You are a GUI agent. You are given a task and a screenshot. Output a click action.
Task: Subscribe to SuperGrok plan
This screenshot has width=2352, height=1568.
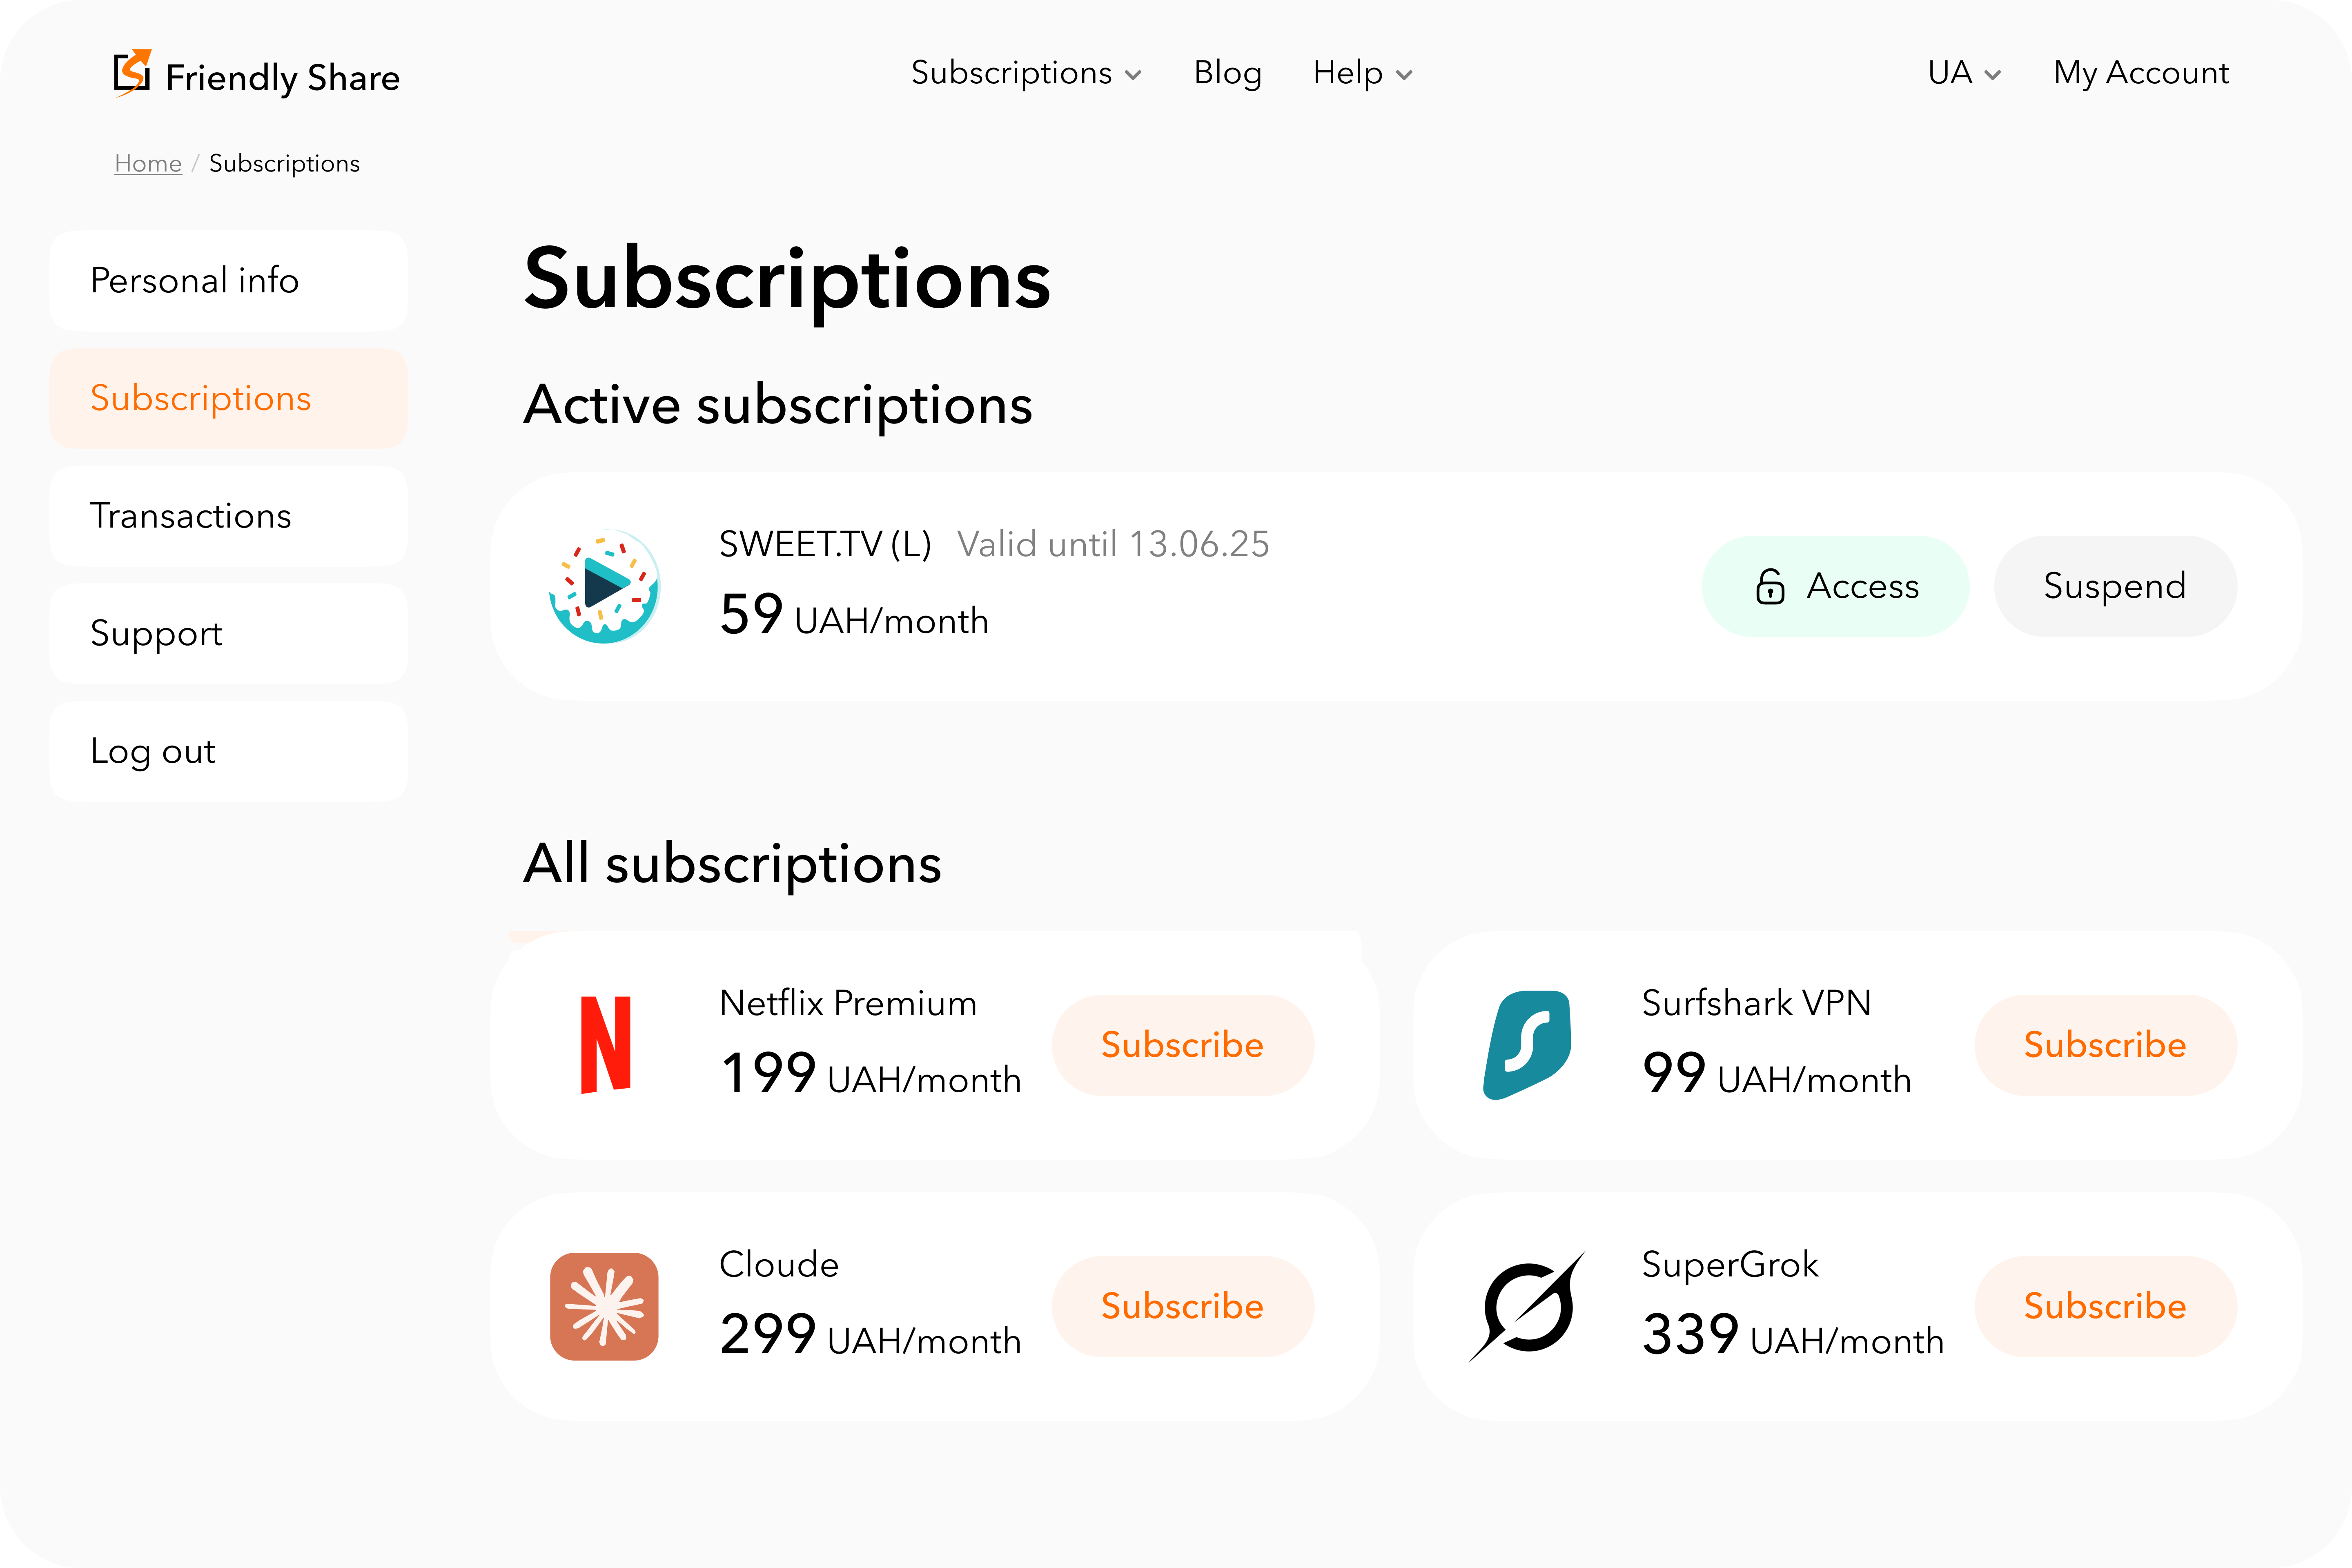[x=2104, y=1306]
